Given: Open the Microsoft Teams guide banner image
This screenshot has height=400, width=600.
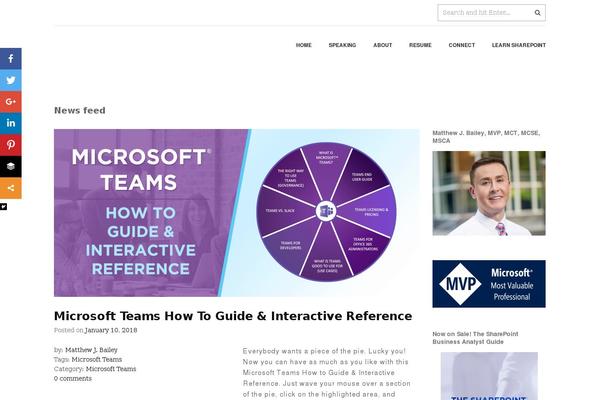Looking at the screenshot, I should pyautogui.click(x=236, y=213).
